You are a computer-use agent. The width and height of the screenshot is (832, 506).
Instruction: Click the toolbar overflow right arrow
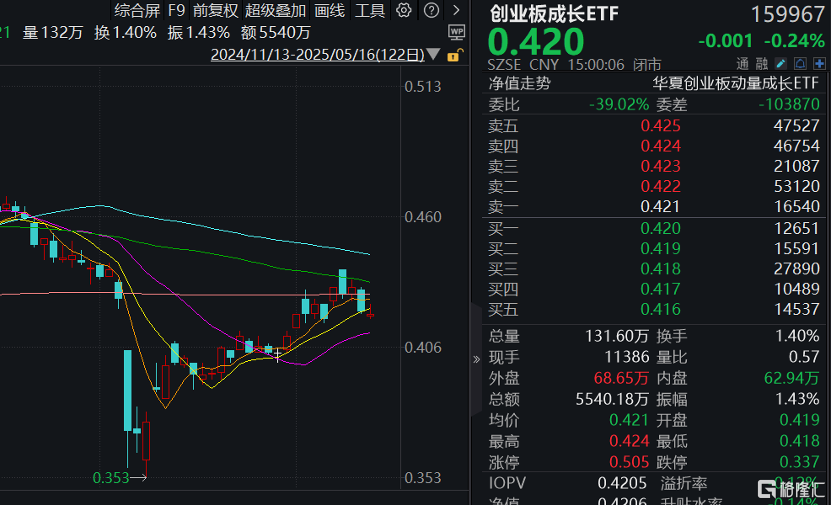click(x=456, y=10)
